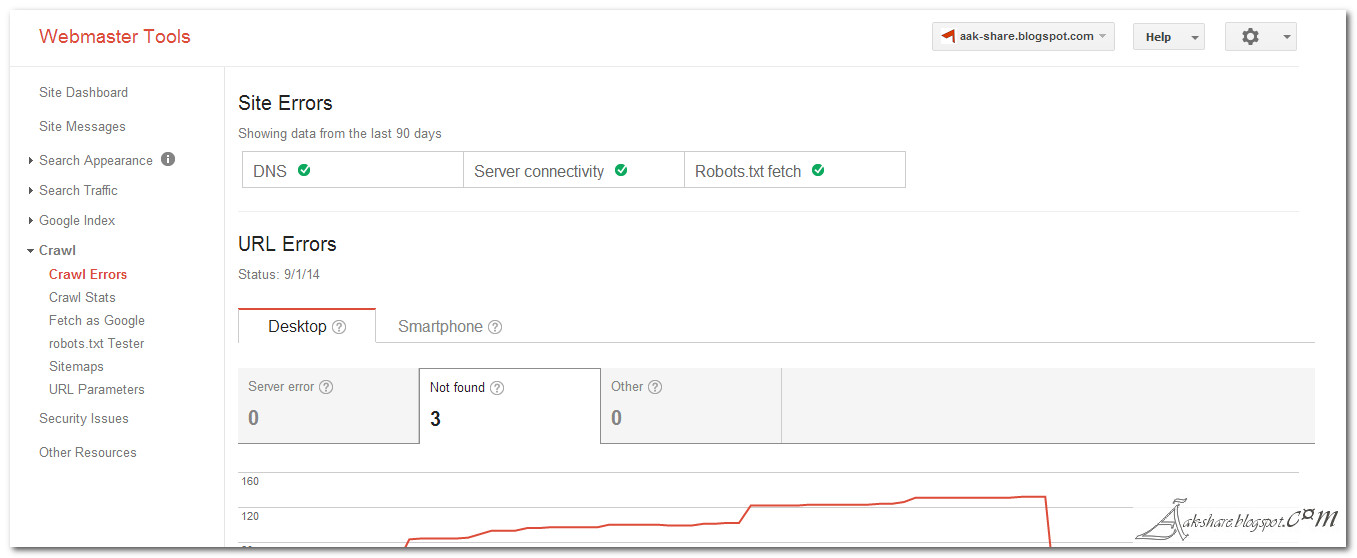Open the Server error help icon
This screenshot has width=1357, height=558.
click(325, 387)
